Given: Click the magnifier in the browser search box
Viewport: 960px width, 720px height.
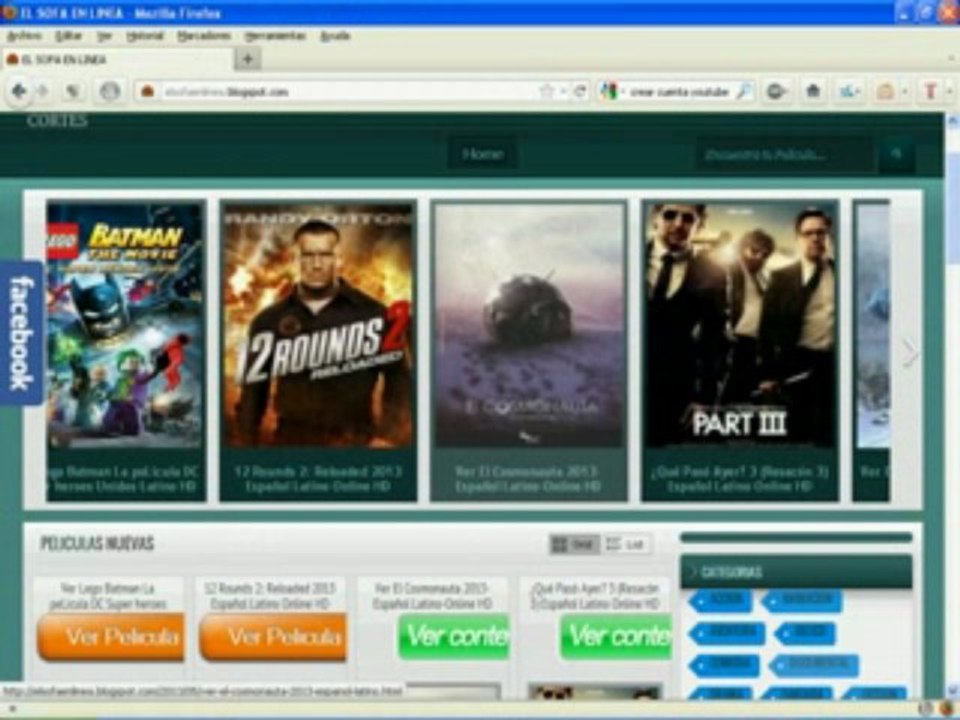Looking at the screenshot, I should pyautogui.click(x=743, y=92).
